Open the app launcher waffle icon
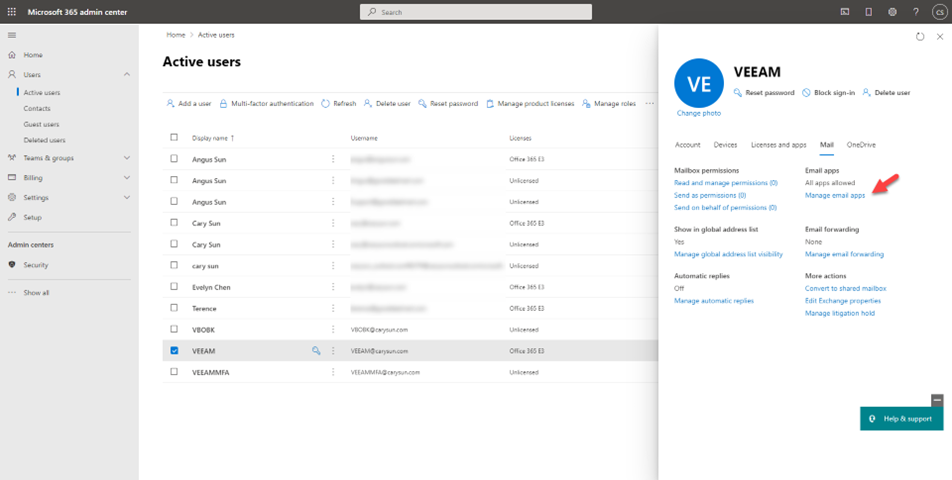The width and height of the screenshot is (952, 480). 12,12
